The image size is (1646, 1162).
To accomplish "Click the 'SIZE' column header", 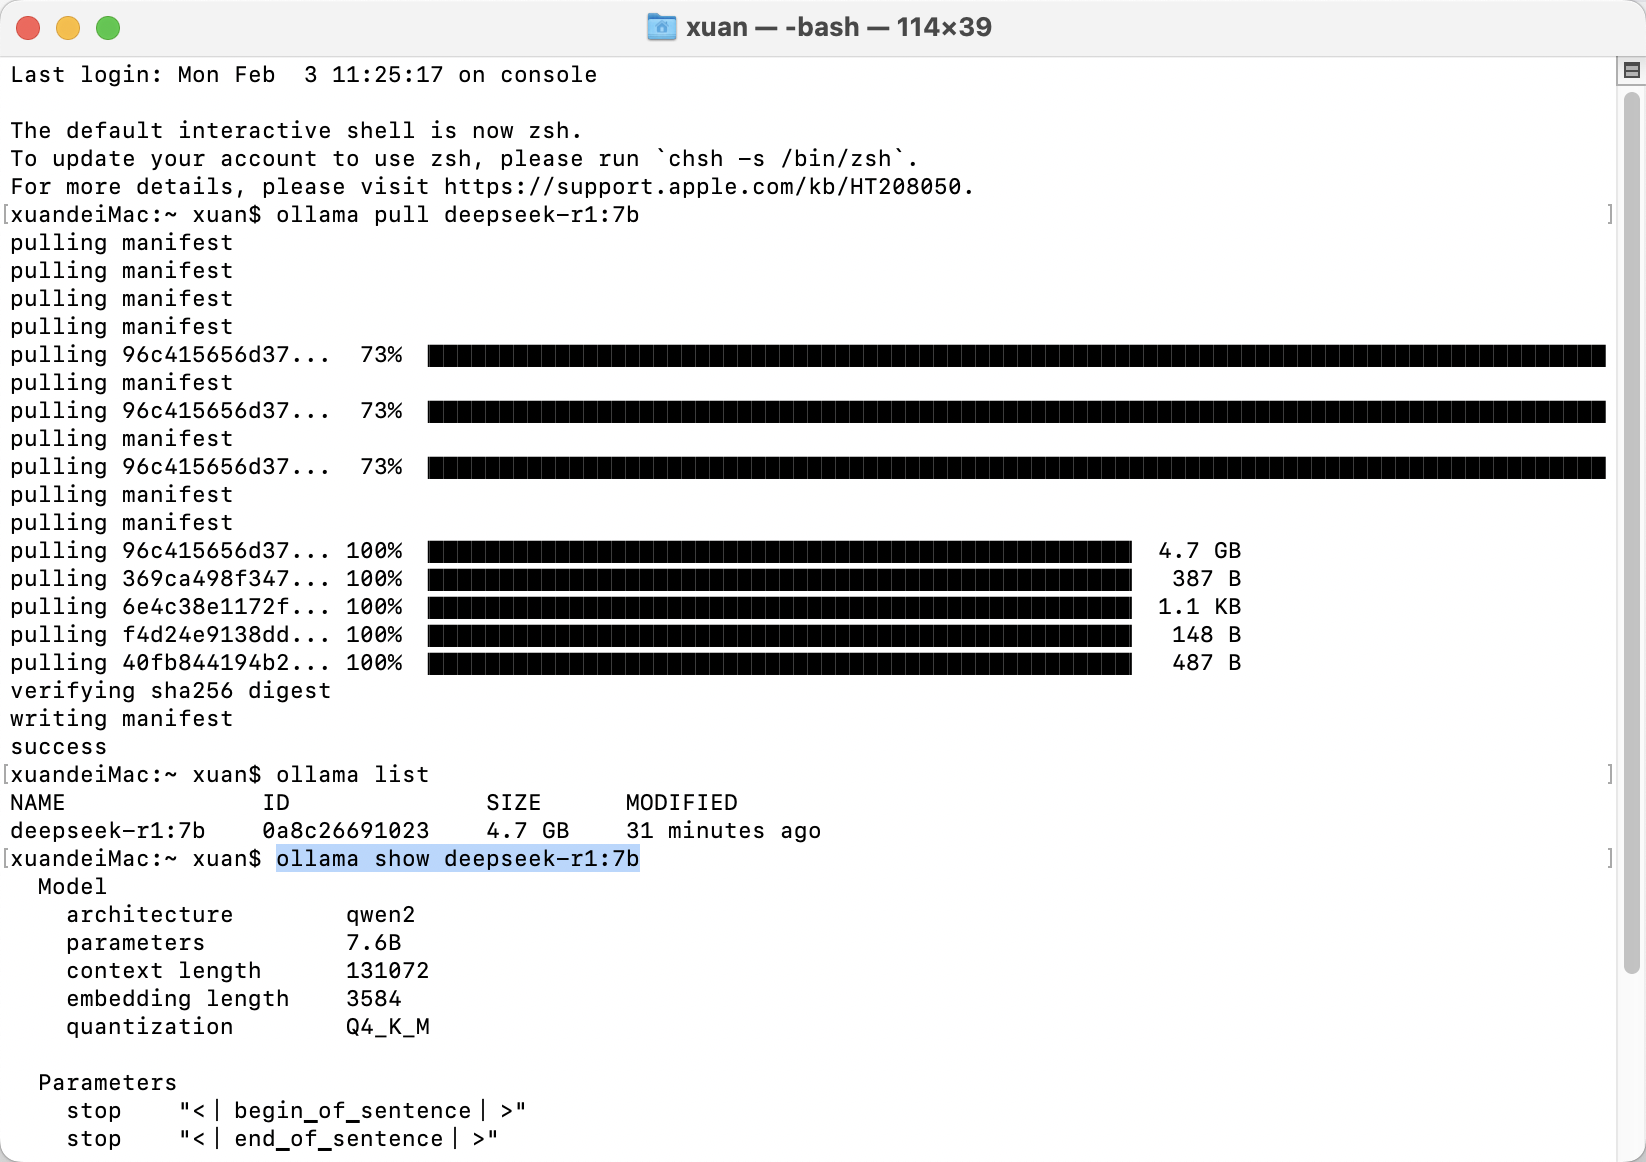I will (x=514, y=803).
